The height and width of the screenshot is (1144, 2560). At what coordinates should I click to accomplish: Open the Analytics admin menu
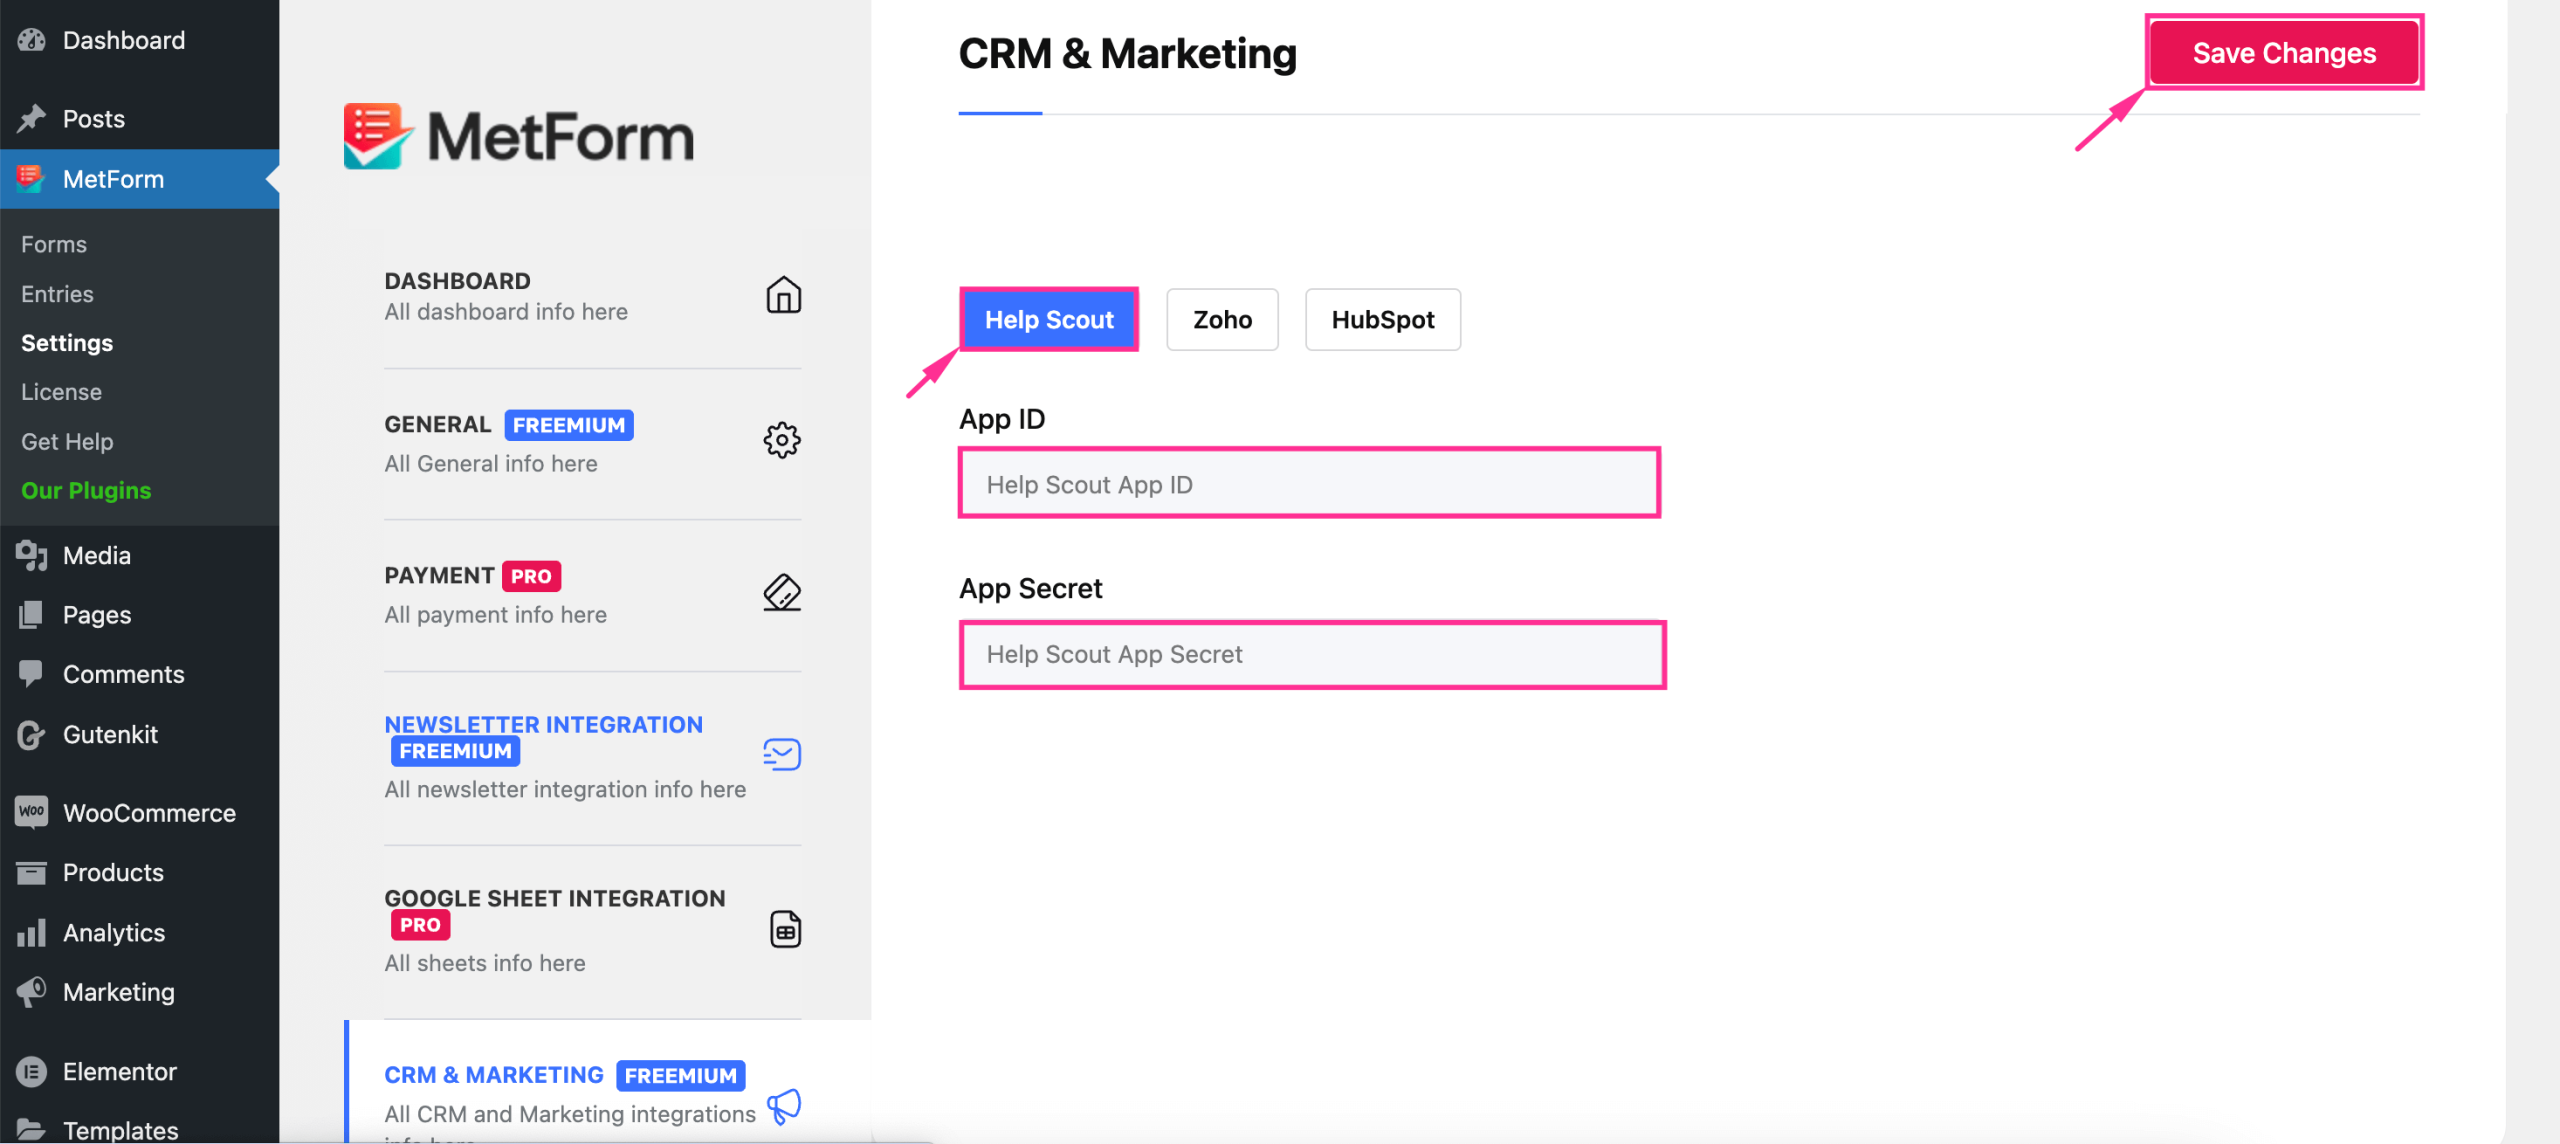[x=140, y=933]
